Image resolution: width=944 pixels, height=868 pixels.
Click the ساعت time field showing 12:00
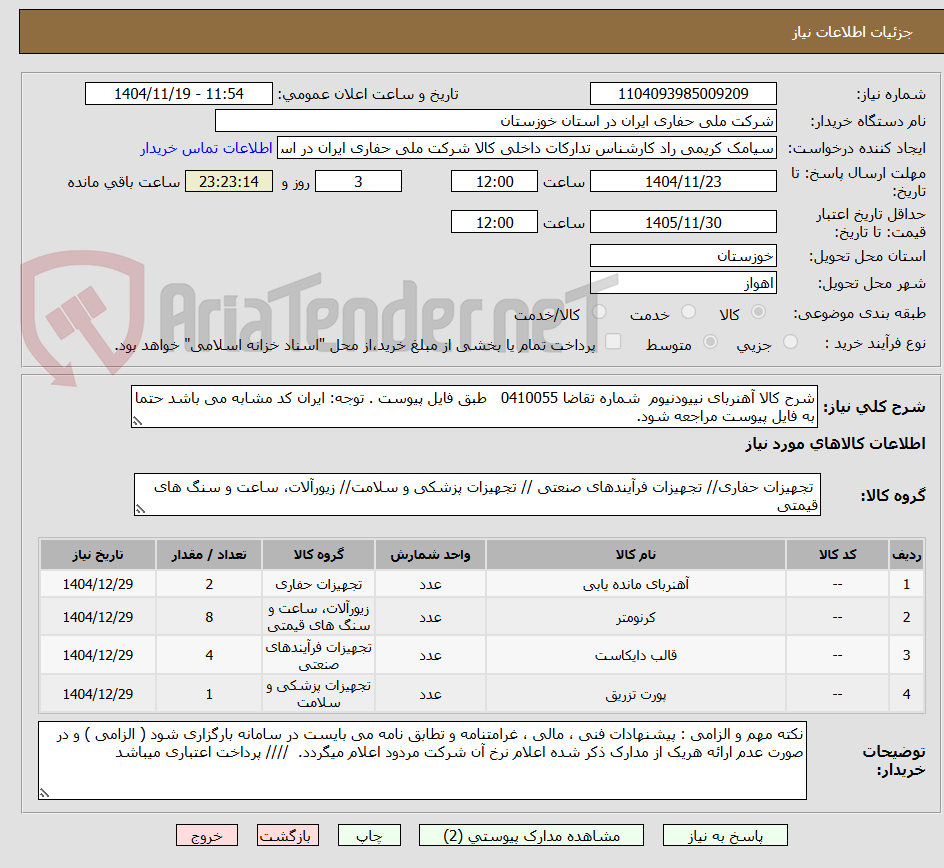tap(493, 181)
